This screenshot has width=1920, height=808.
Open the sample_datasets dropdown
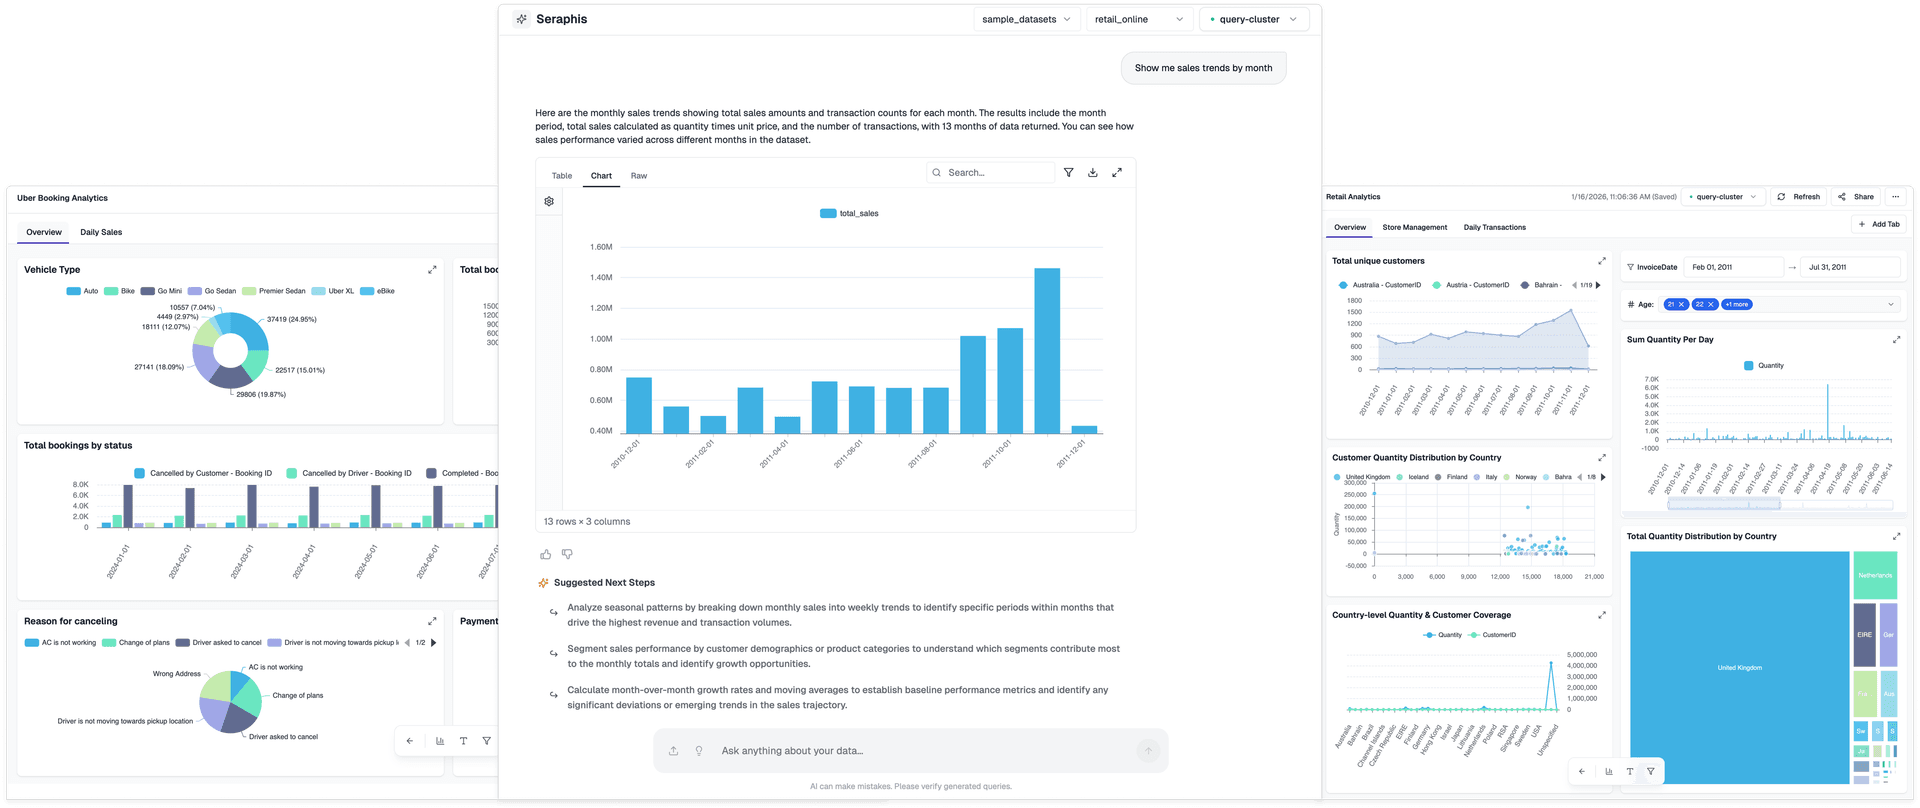[x=1026, y=19]
